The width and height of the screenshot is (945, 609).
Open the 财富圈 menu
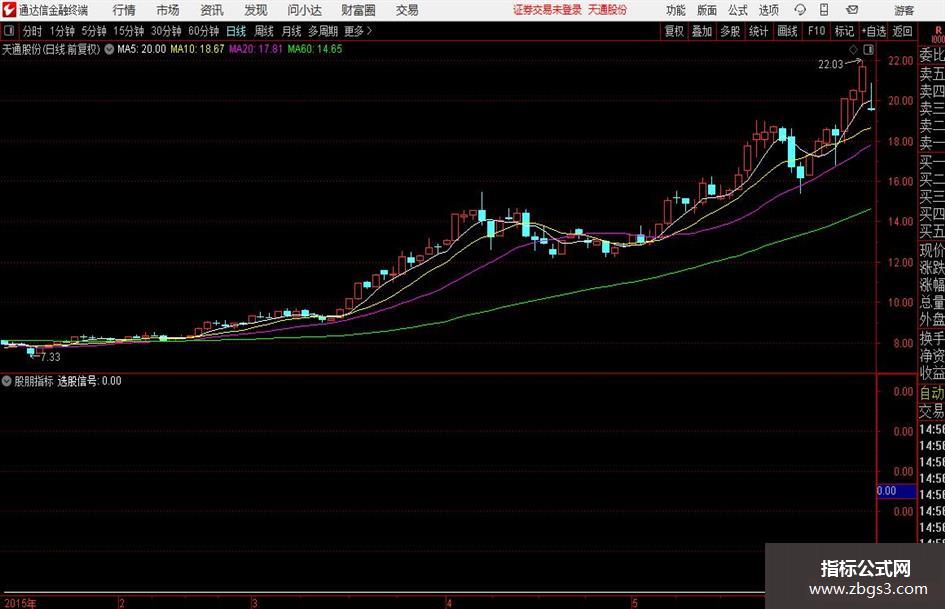(x=358, y=10)
